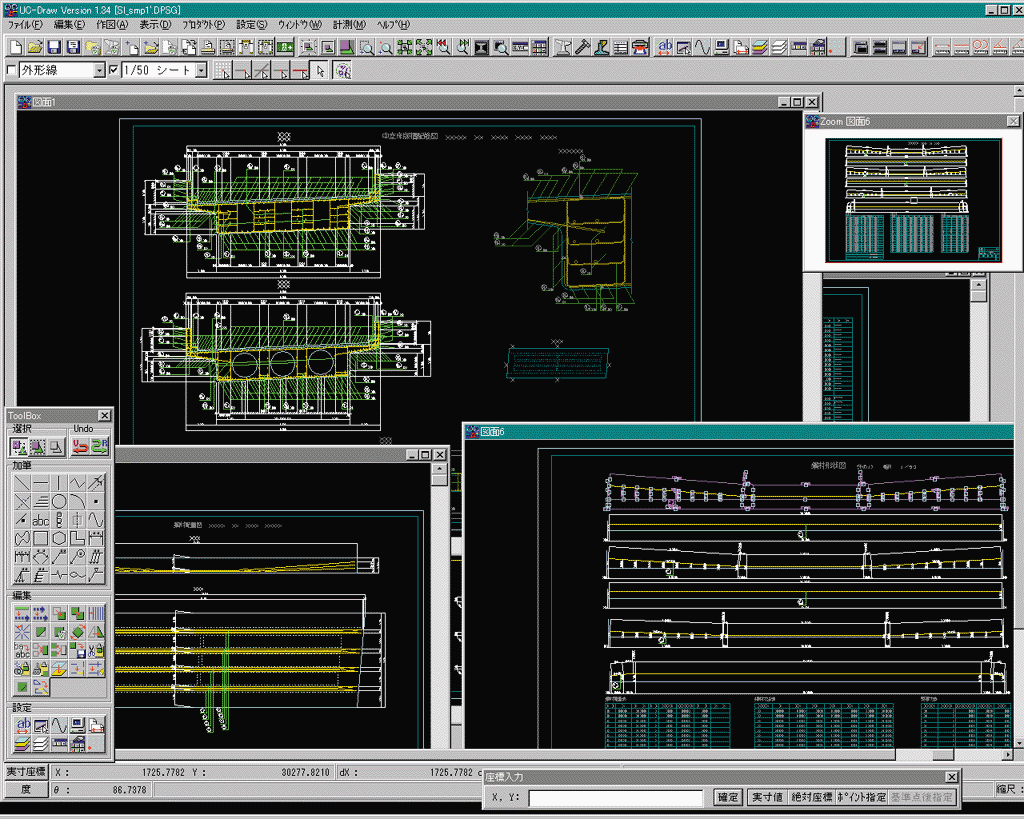Click the New file icon in toolbar

click(x=14, y=47)
